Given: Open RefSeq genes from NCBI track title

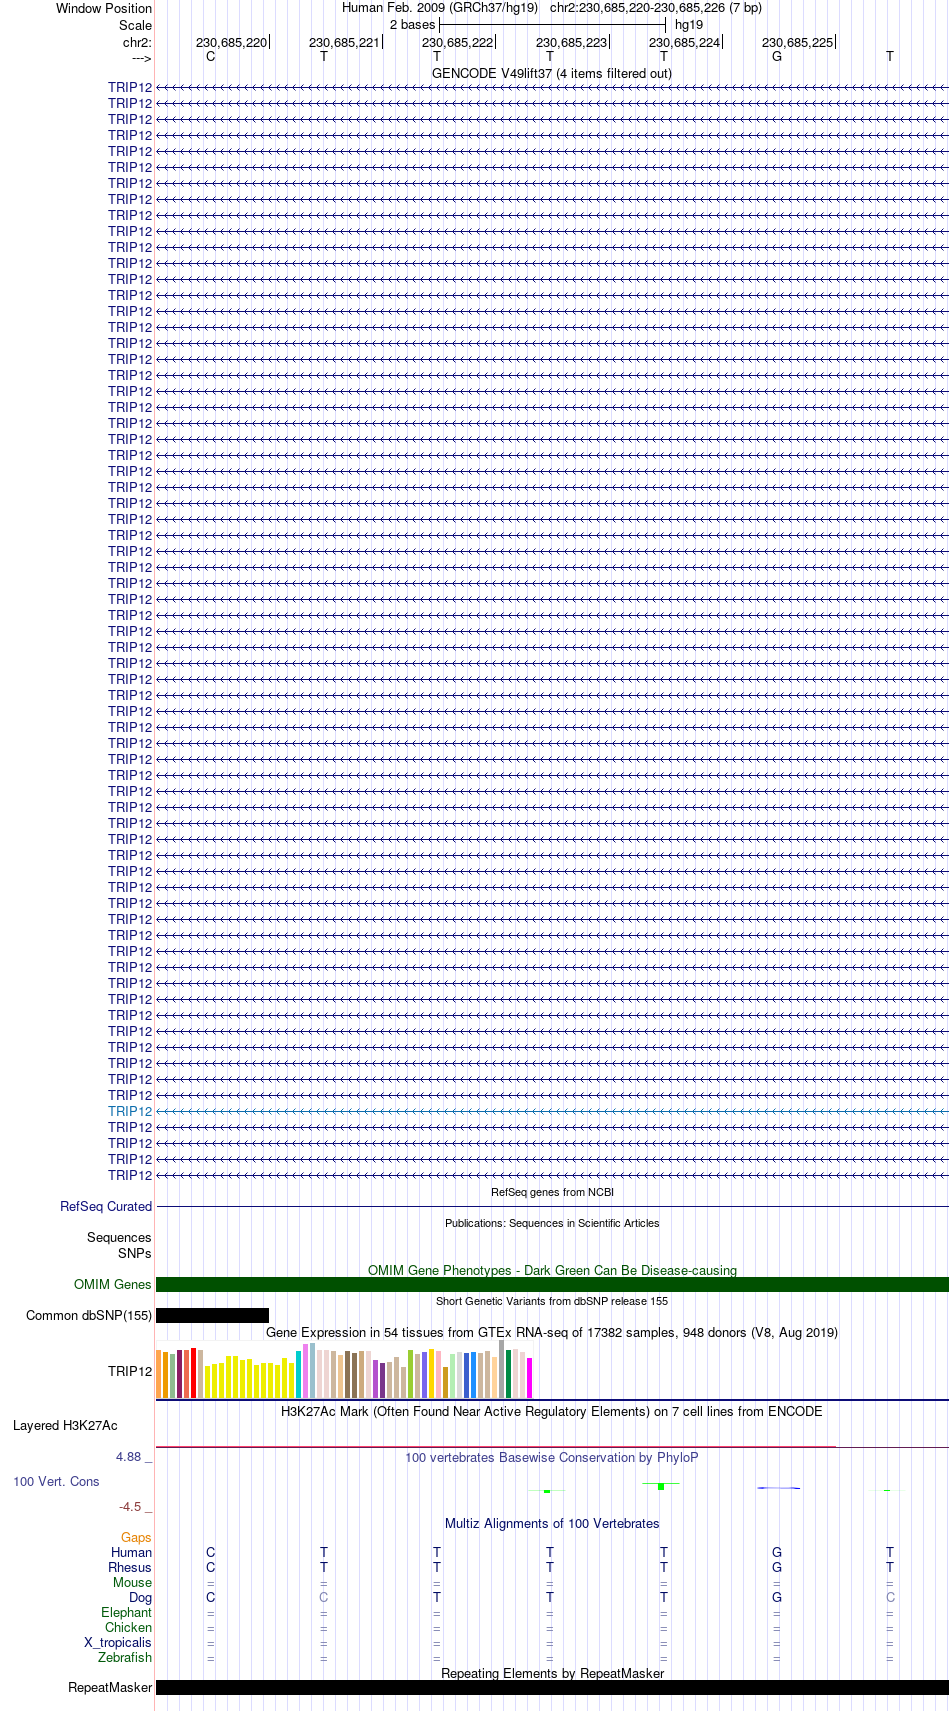Looking at the screenshot, I should coord(552,1192).
